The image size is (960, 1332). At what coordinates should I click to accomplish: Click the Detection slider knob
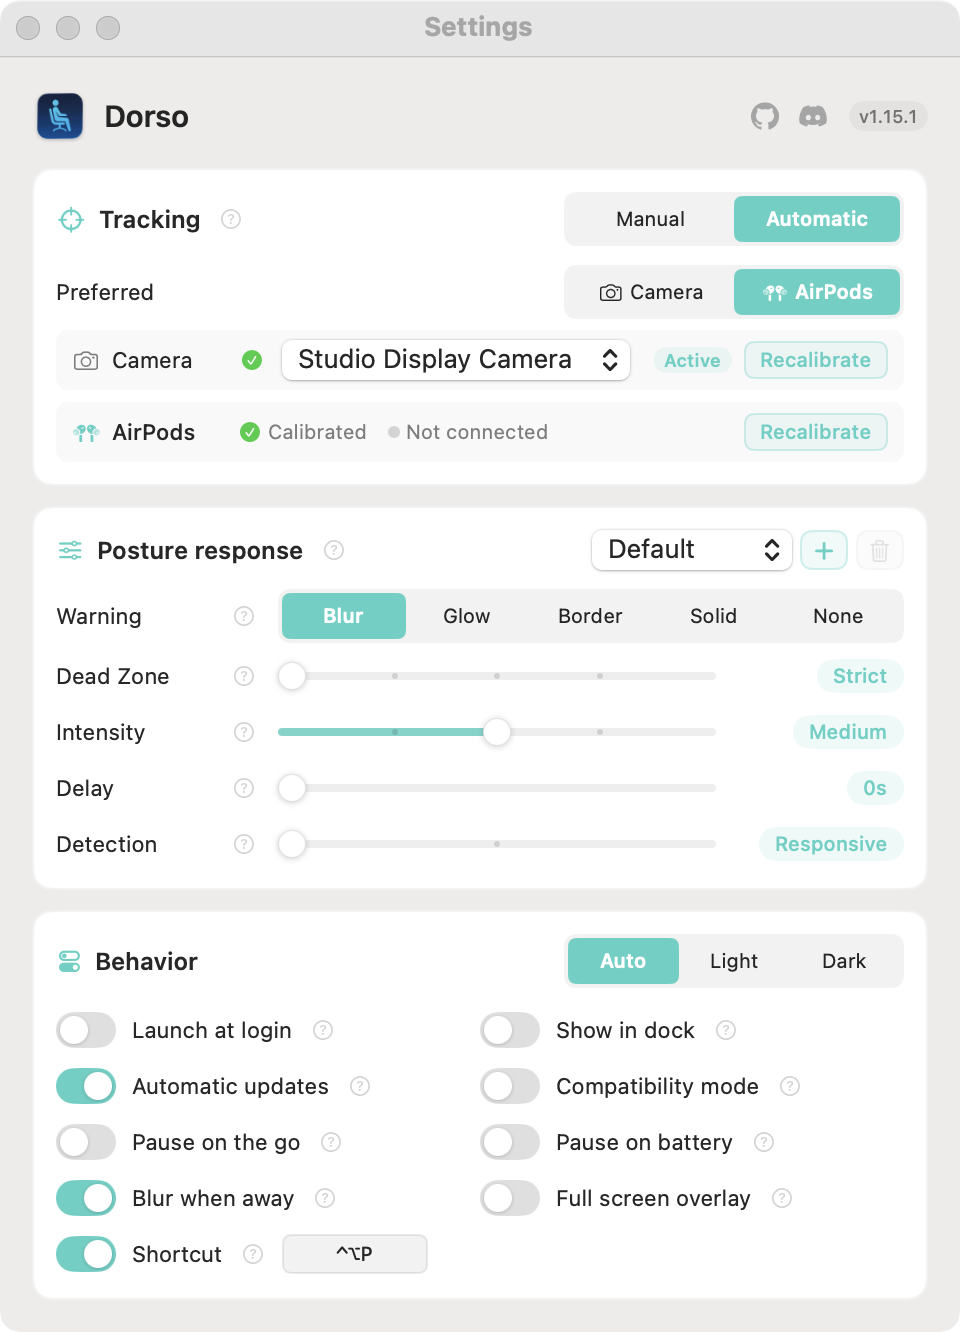click(x=292, y=844)
